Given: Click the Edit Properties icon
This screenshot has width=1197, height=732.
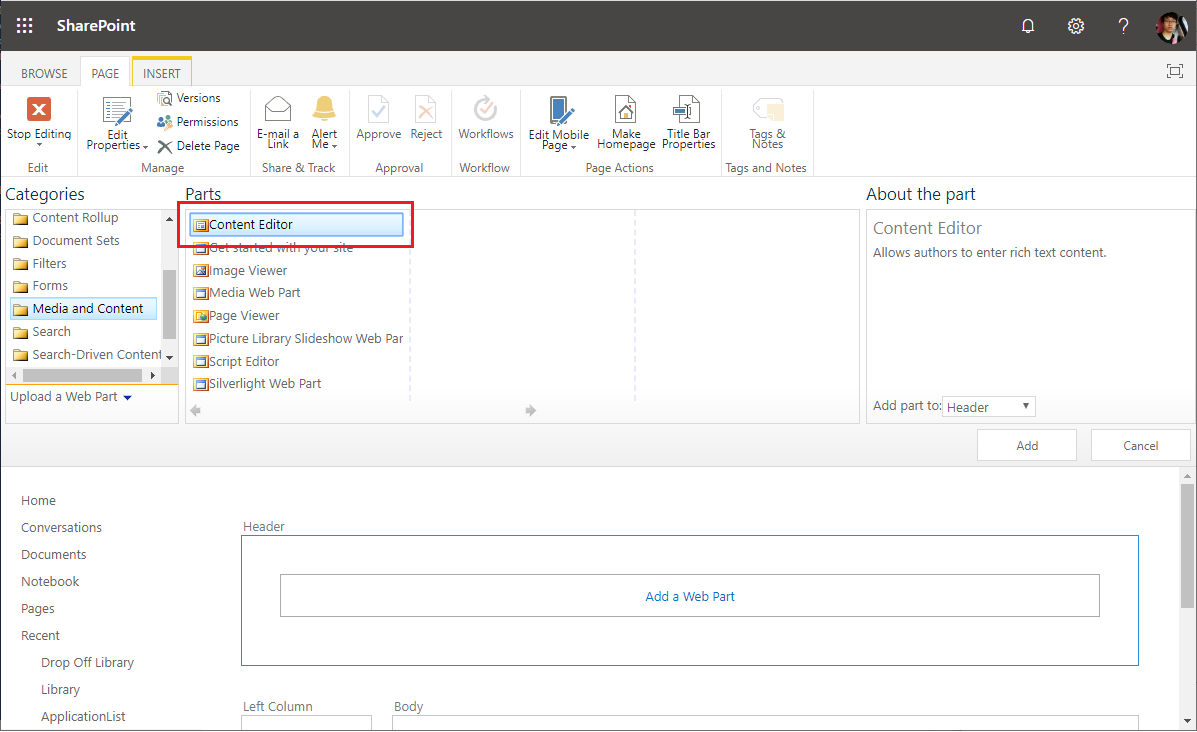Looking at the screenshot, I should click(118, 111).
